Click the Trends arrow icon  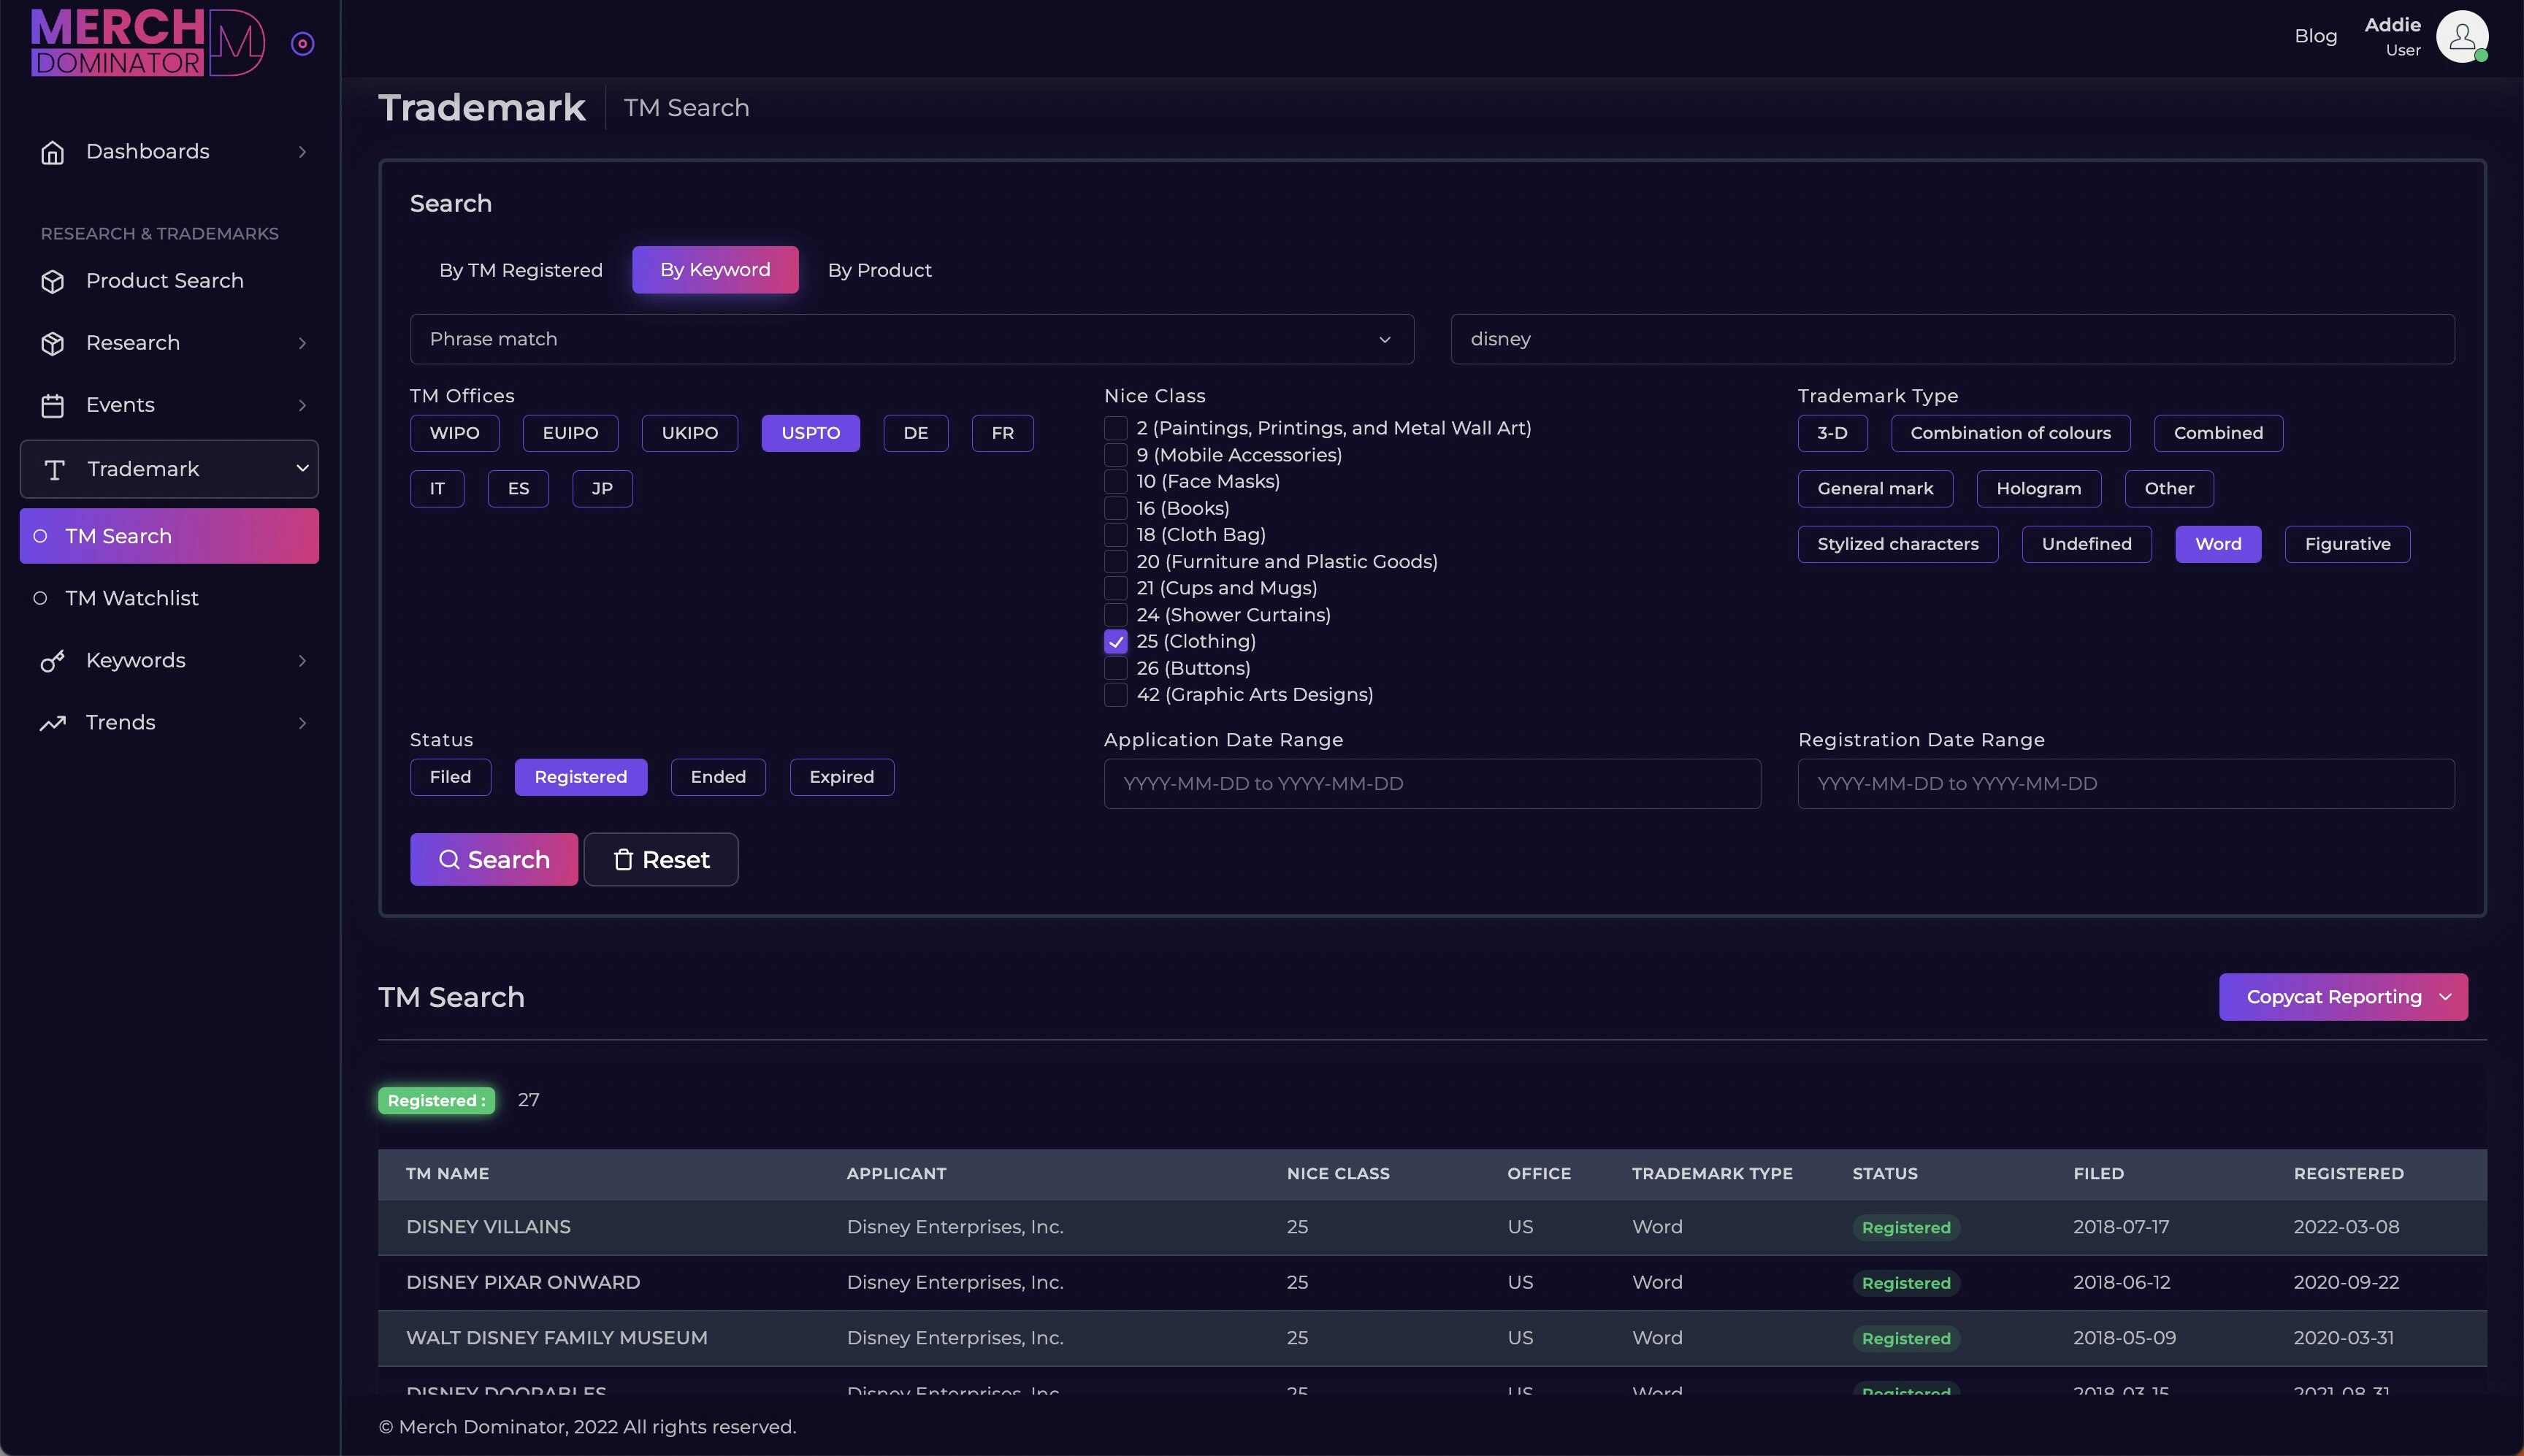pos(53,723)
